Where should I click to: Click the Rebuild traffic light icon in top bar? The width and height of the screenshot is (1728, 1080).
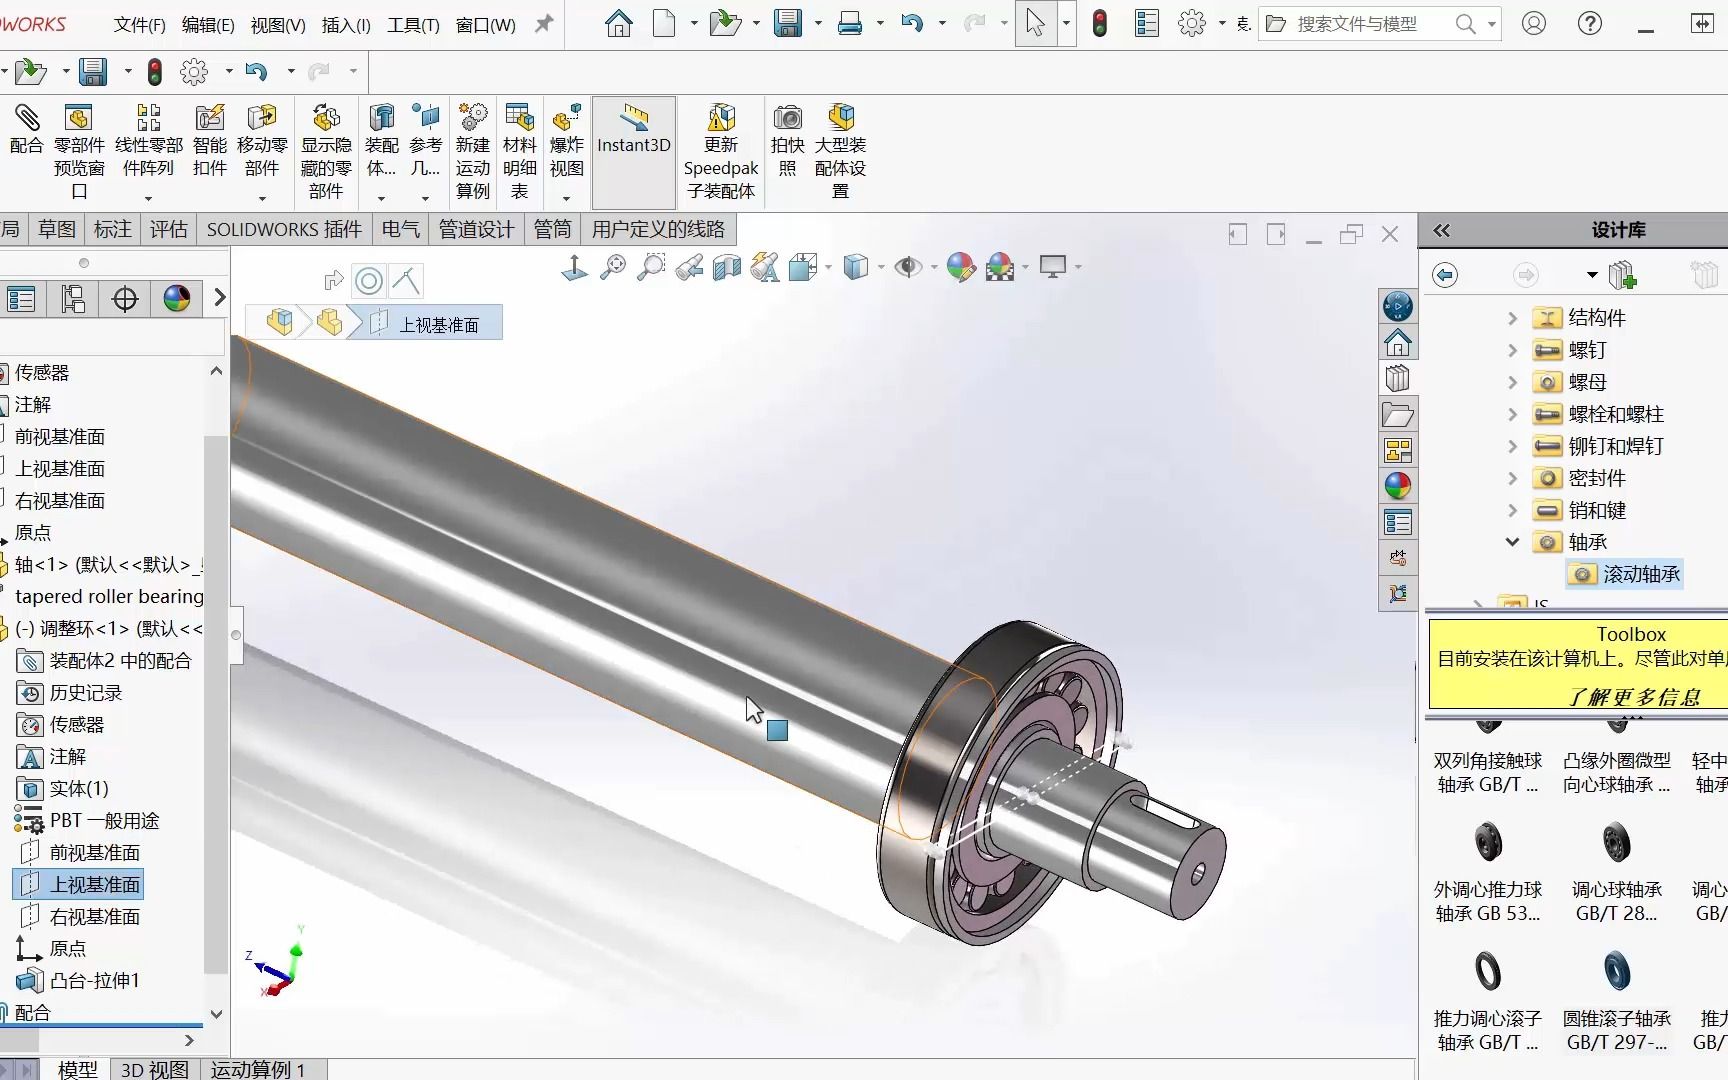pyautogui.click(x=1100, y=23)
